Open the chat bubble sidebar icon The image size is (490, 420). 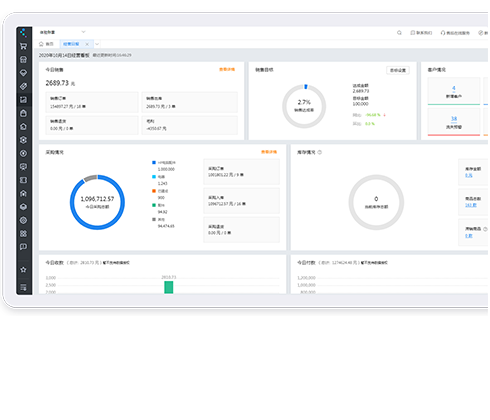pyautogui.click(x=23, y=247)
